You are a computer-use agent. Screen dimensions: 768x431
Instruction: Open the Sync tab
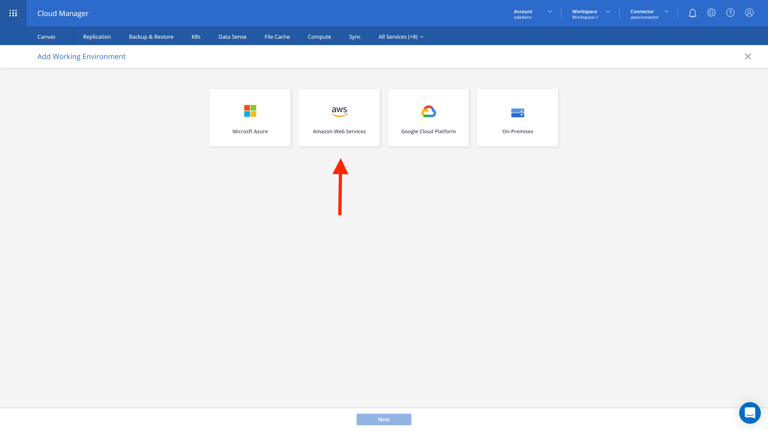[x=355, y=37]
